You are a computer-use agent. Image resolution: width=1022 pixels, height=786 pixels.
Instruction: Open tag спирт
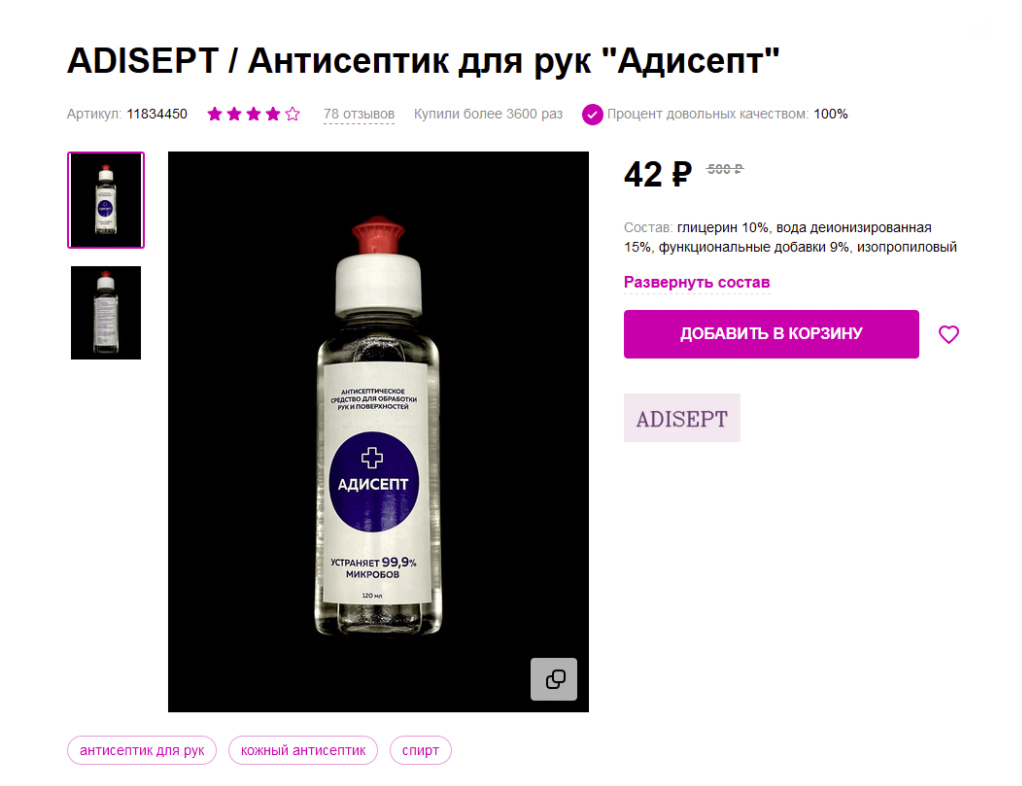420,751
